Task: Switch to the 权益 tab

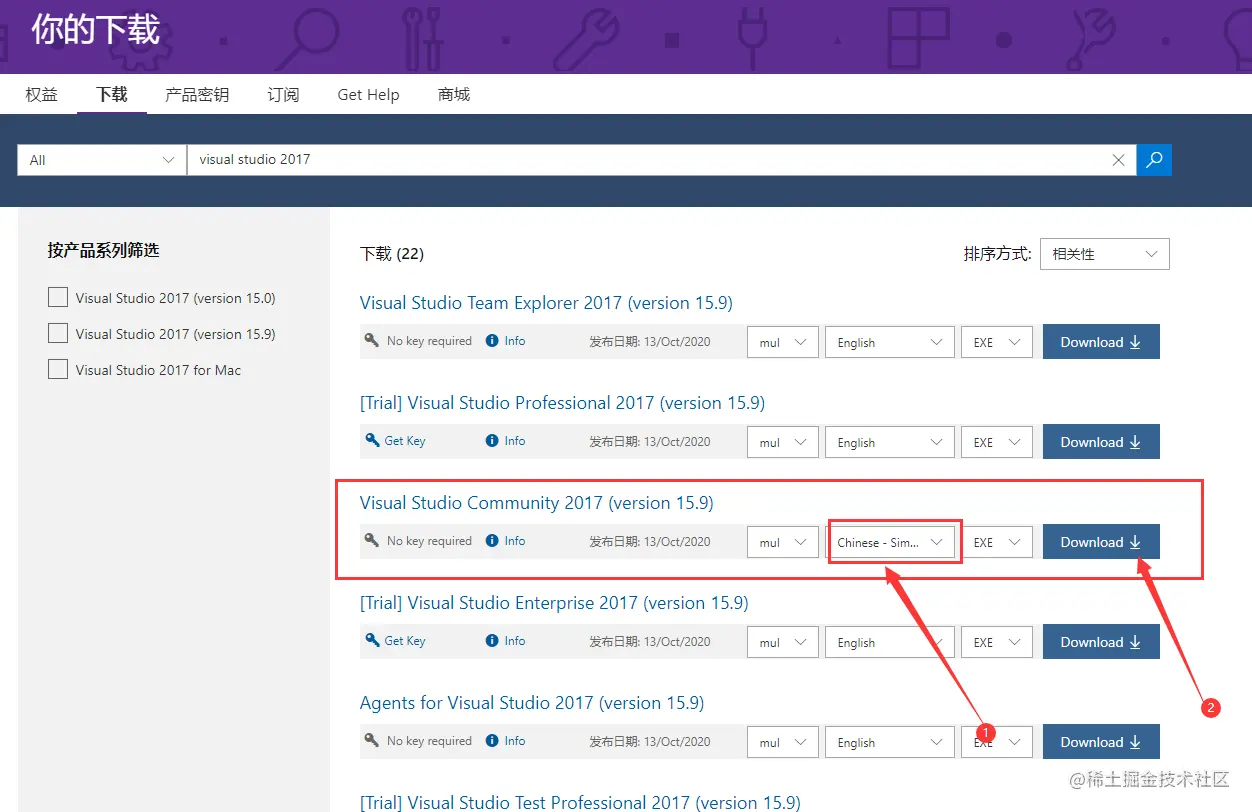Action: [42, 95]
